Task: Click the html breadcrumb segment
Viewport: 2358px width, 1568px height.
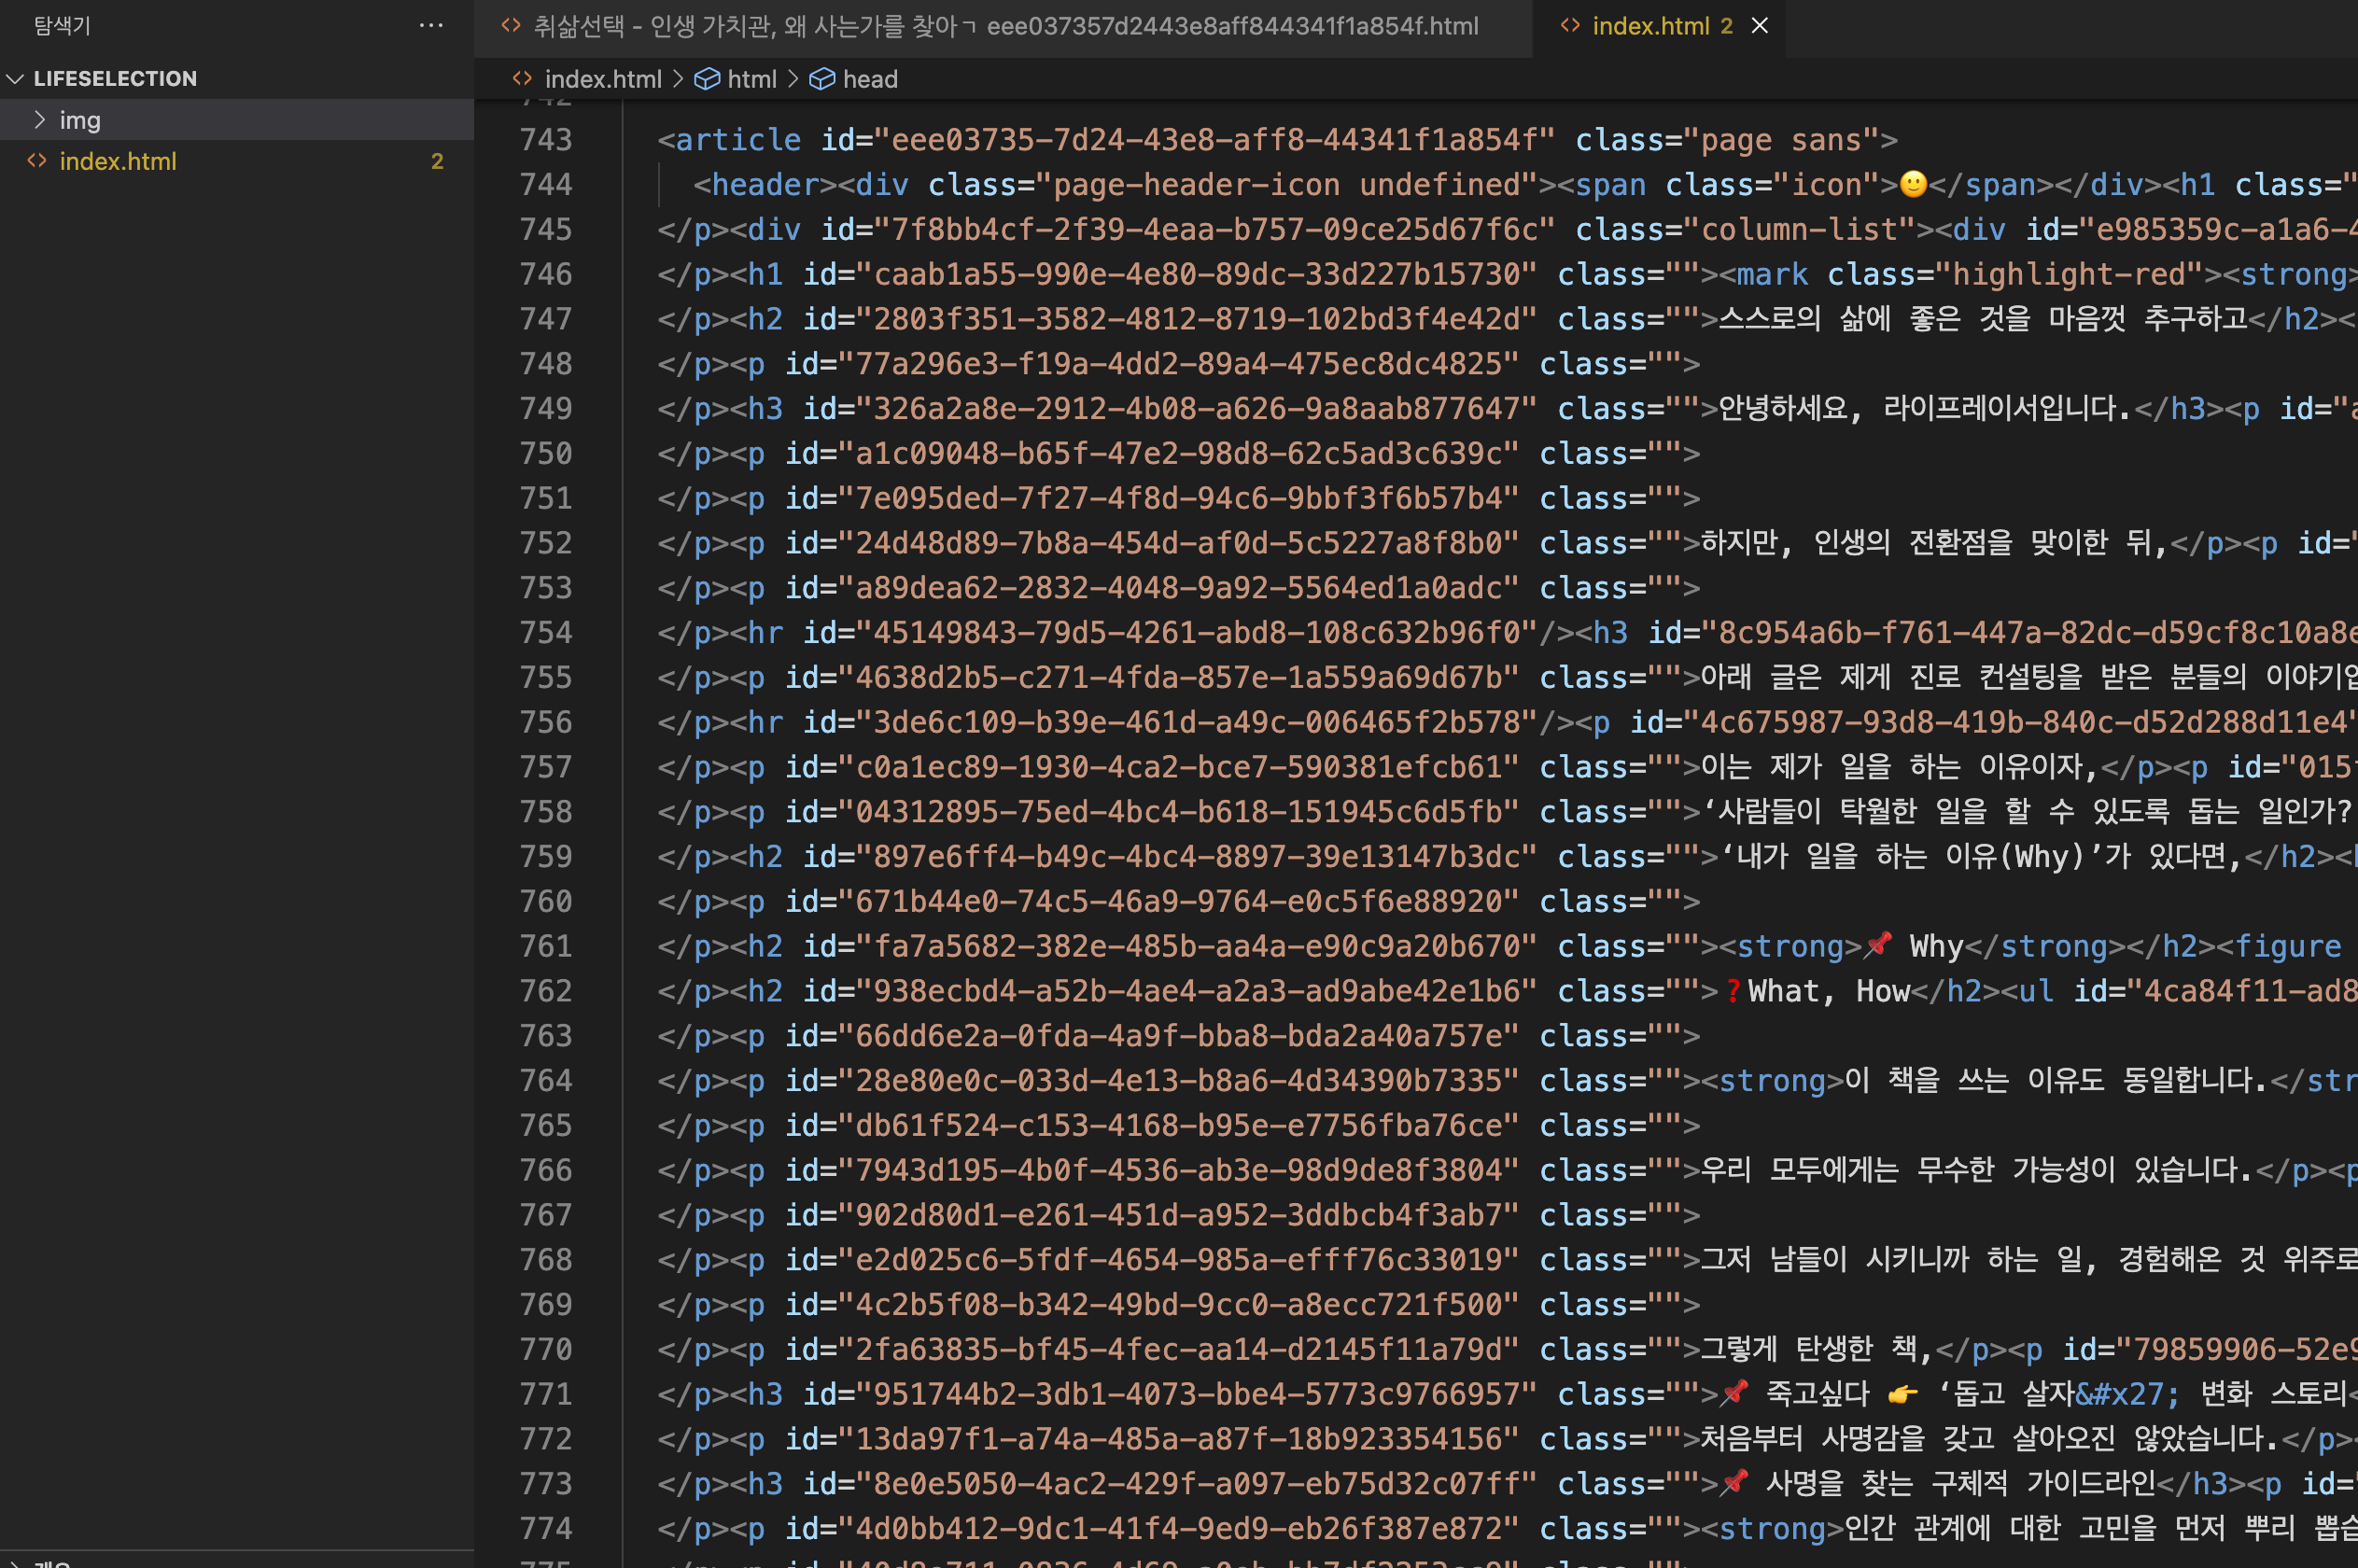Action: coord(752,79)
